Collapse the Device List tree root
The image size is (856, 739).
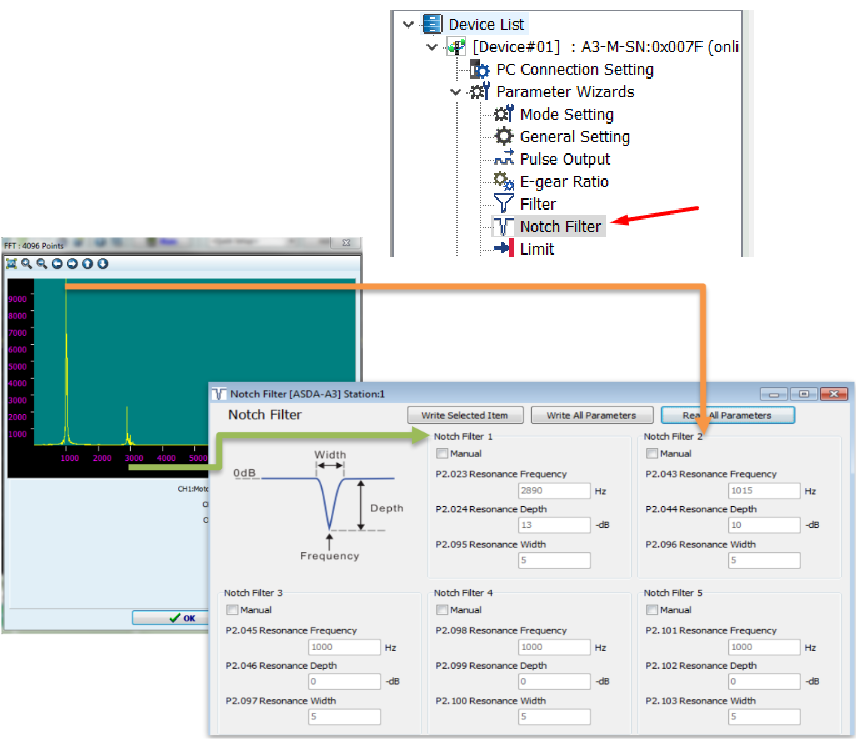tap(408, 25)
